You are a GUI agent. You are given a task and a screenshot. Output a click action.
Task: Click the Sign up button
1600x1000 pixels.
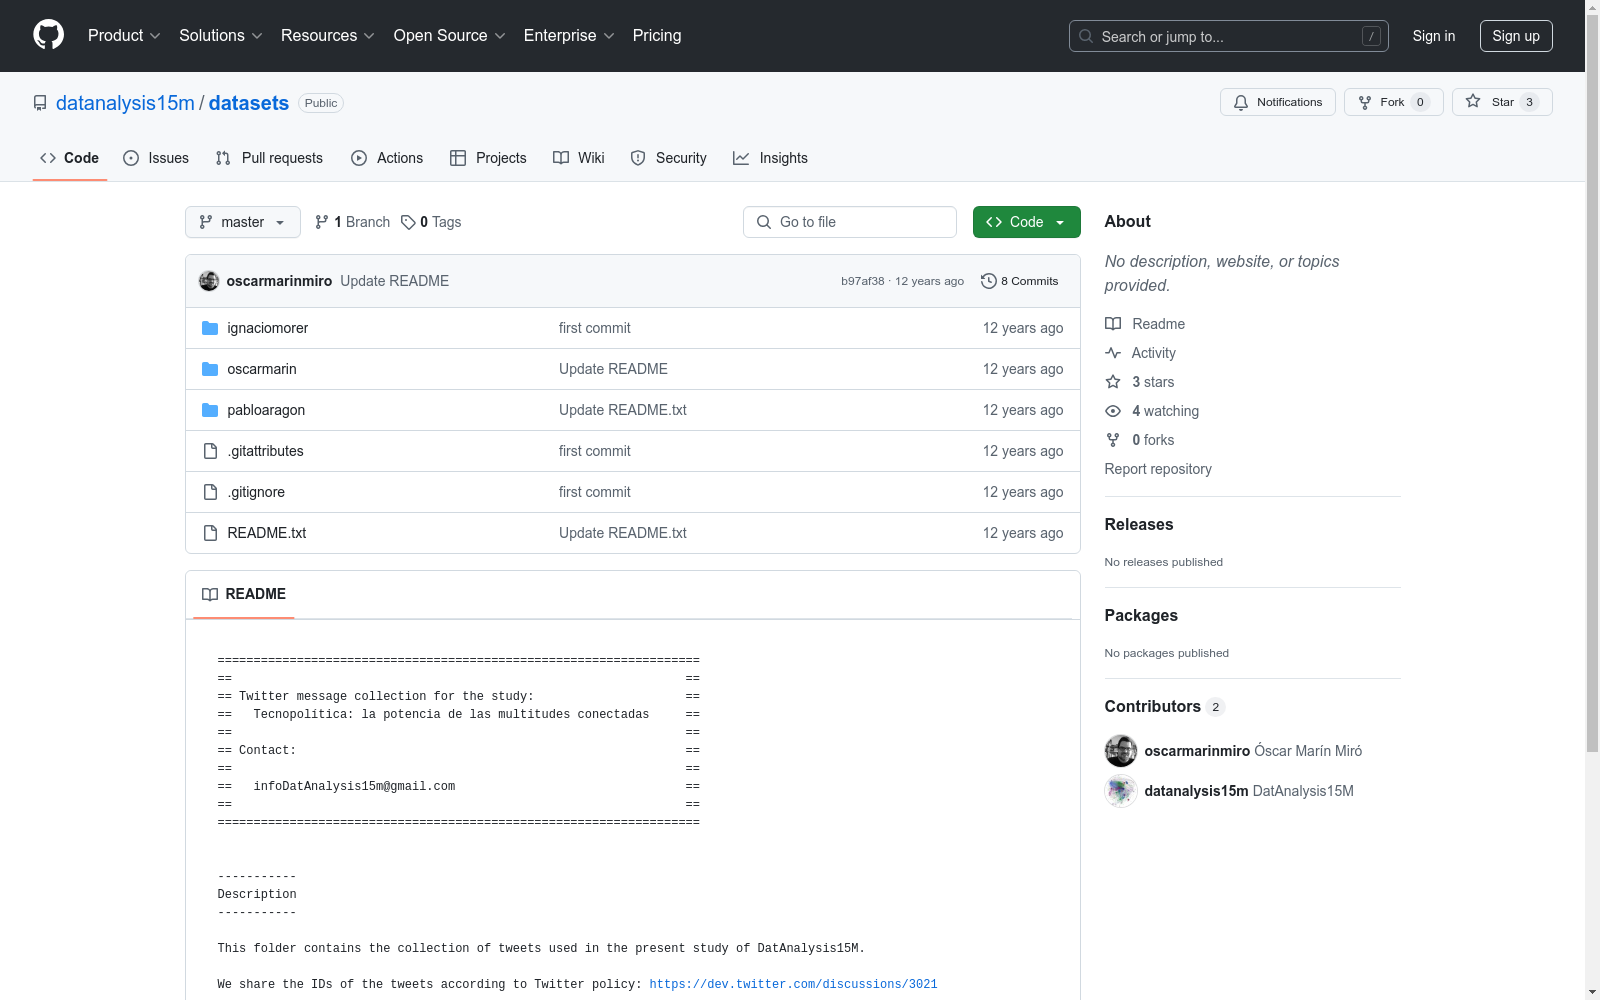click(x=1516, y=36)
